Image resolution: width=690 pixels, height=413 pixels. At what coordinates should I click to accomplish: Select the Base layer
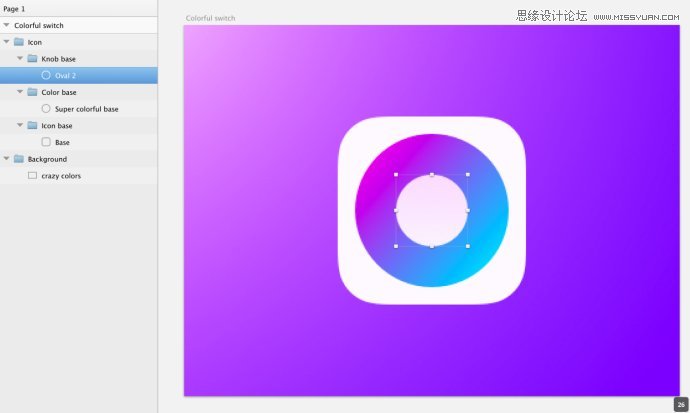pos(79,142)
